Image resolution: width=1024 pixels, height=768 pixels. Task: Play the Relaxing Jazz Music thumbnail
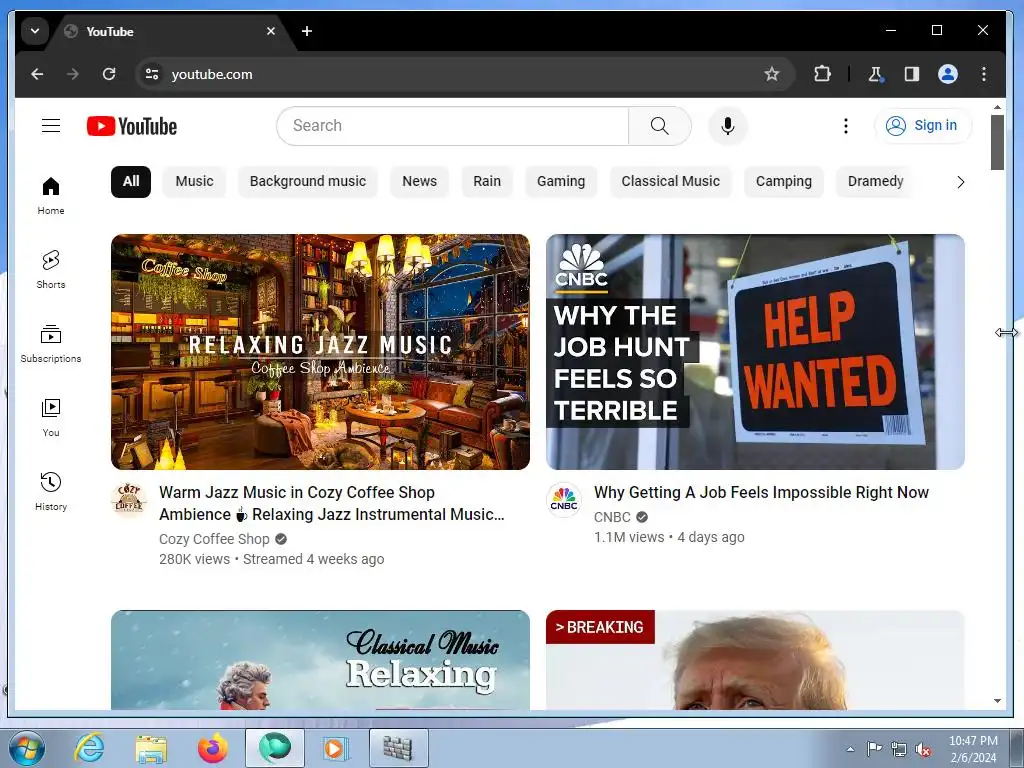(x=320, y=352)
